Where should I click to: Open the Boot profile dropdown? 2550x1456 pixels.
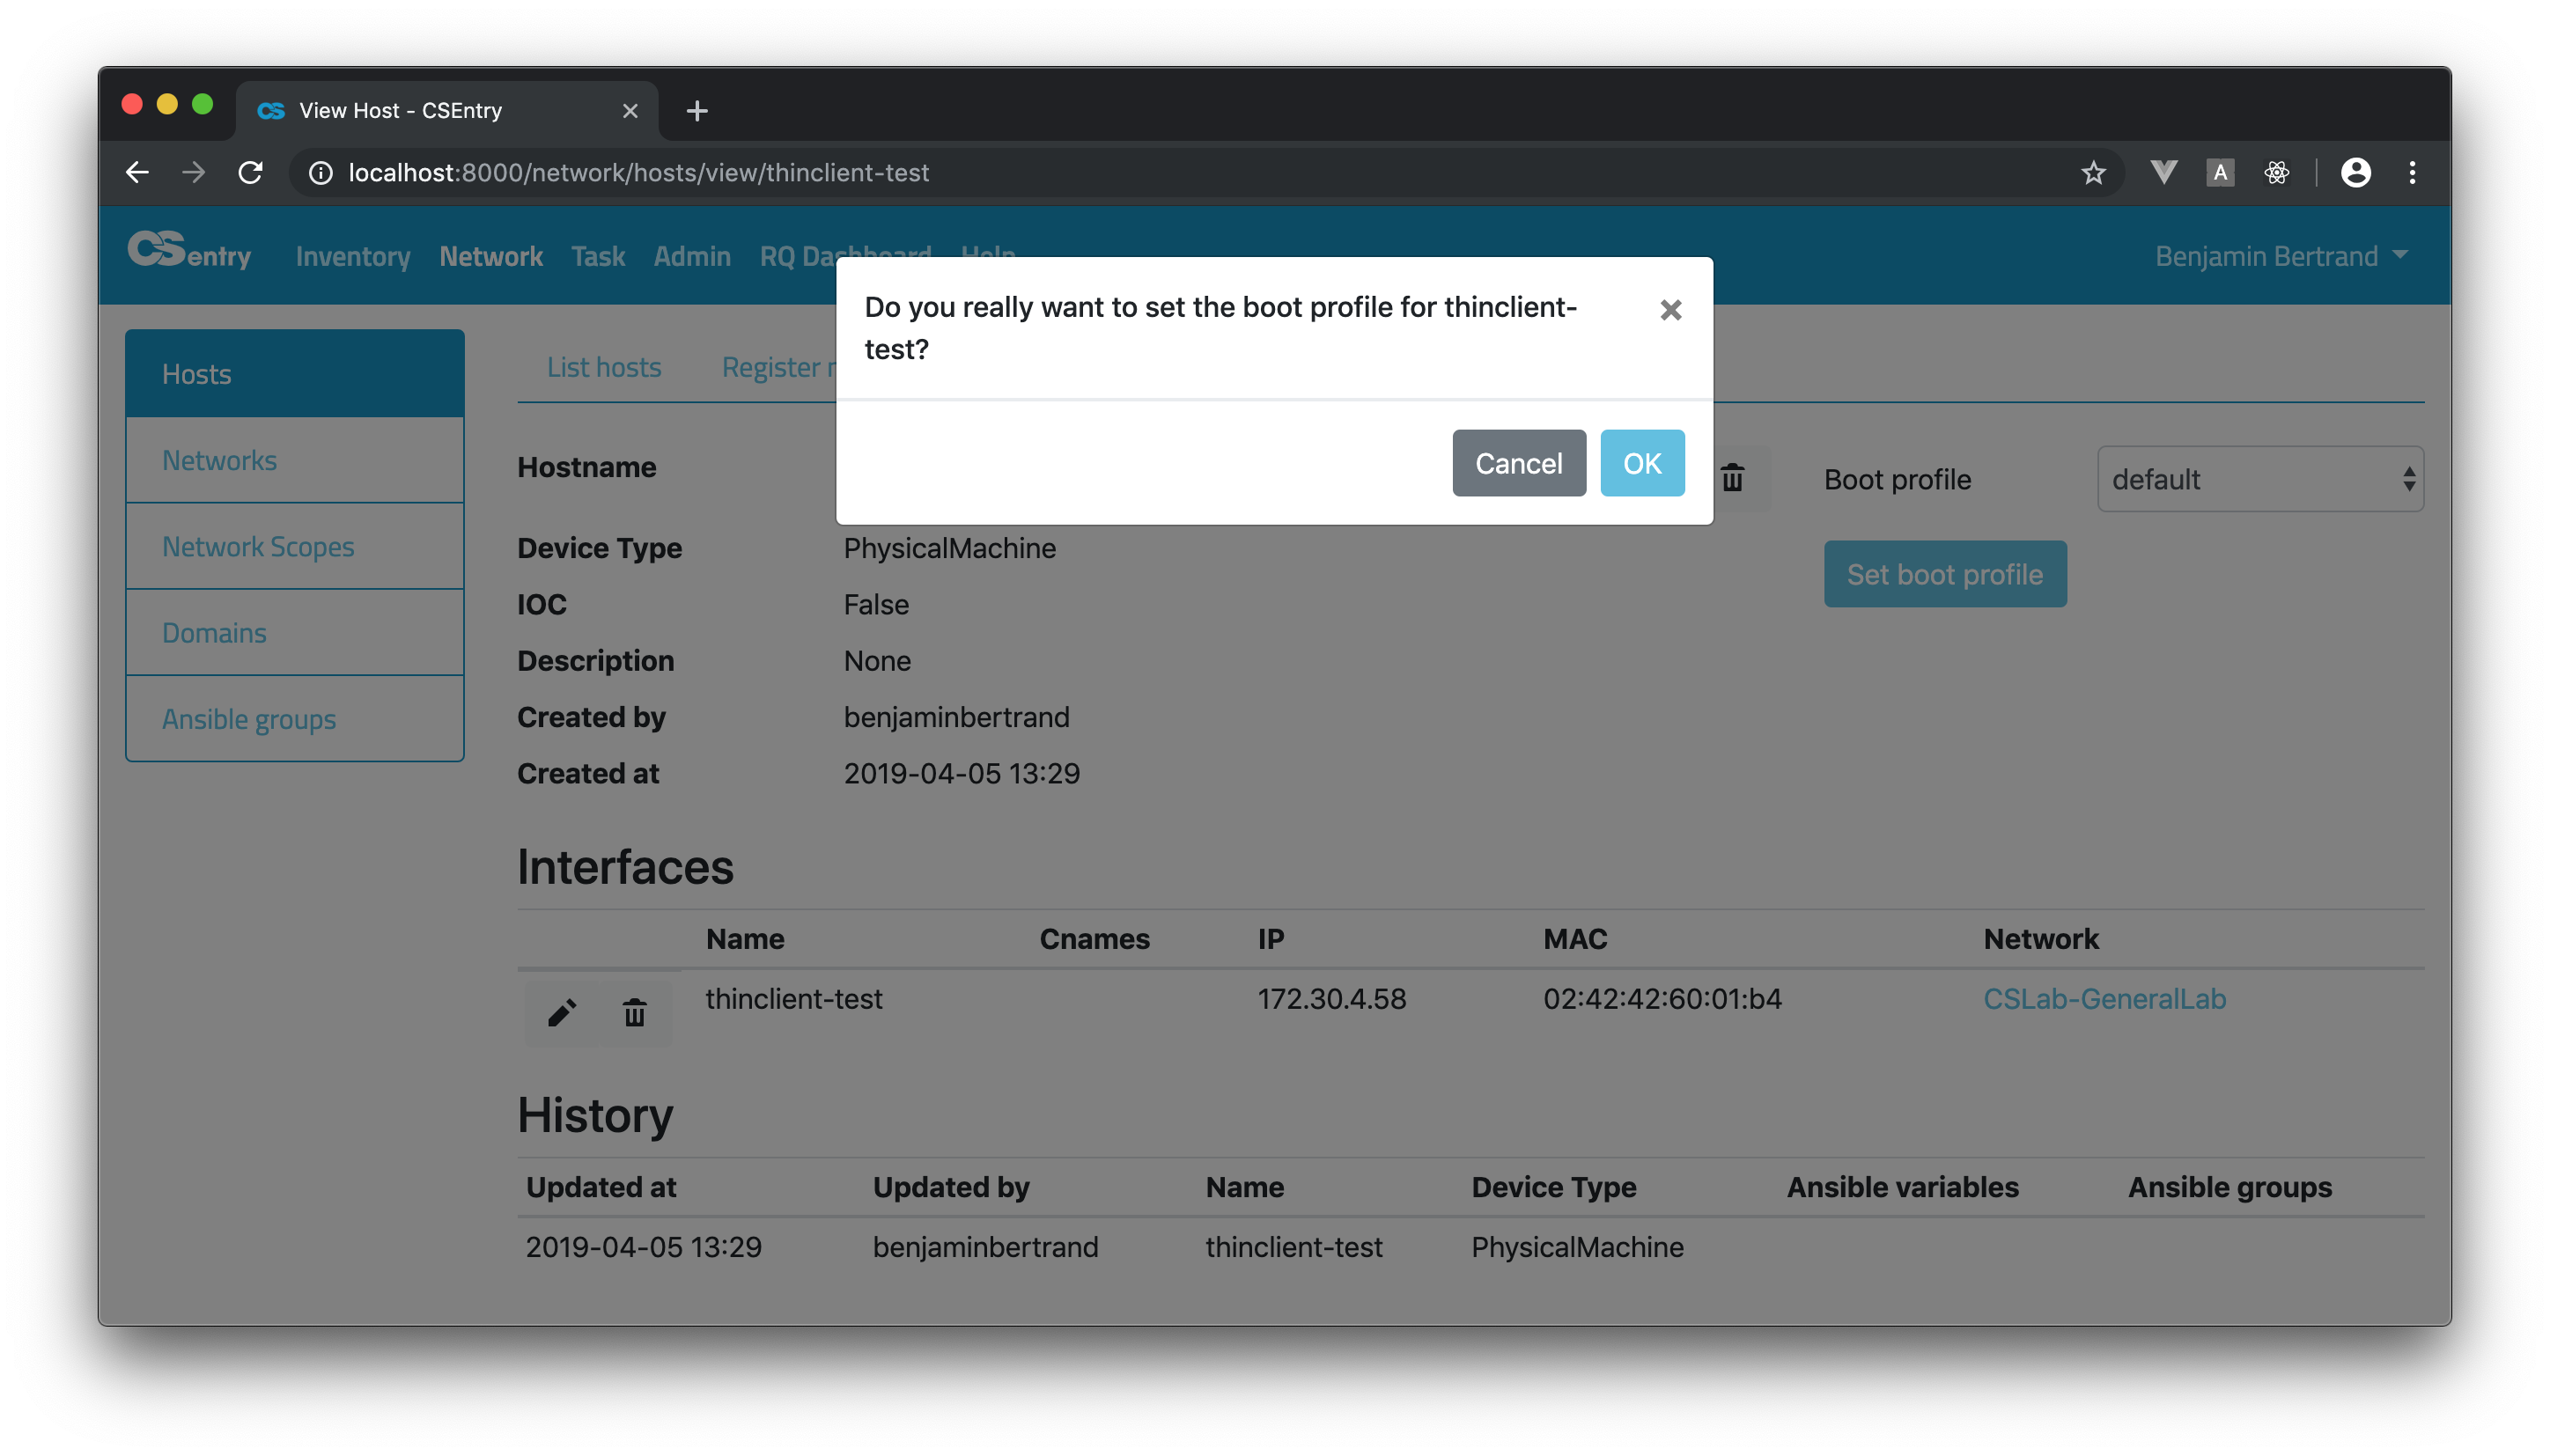tap(2259, 479)
